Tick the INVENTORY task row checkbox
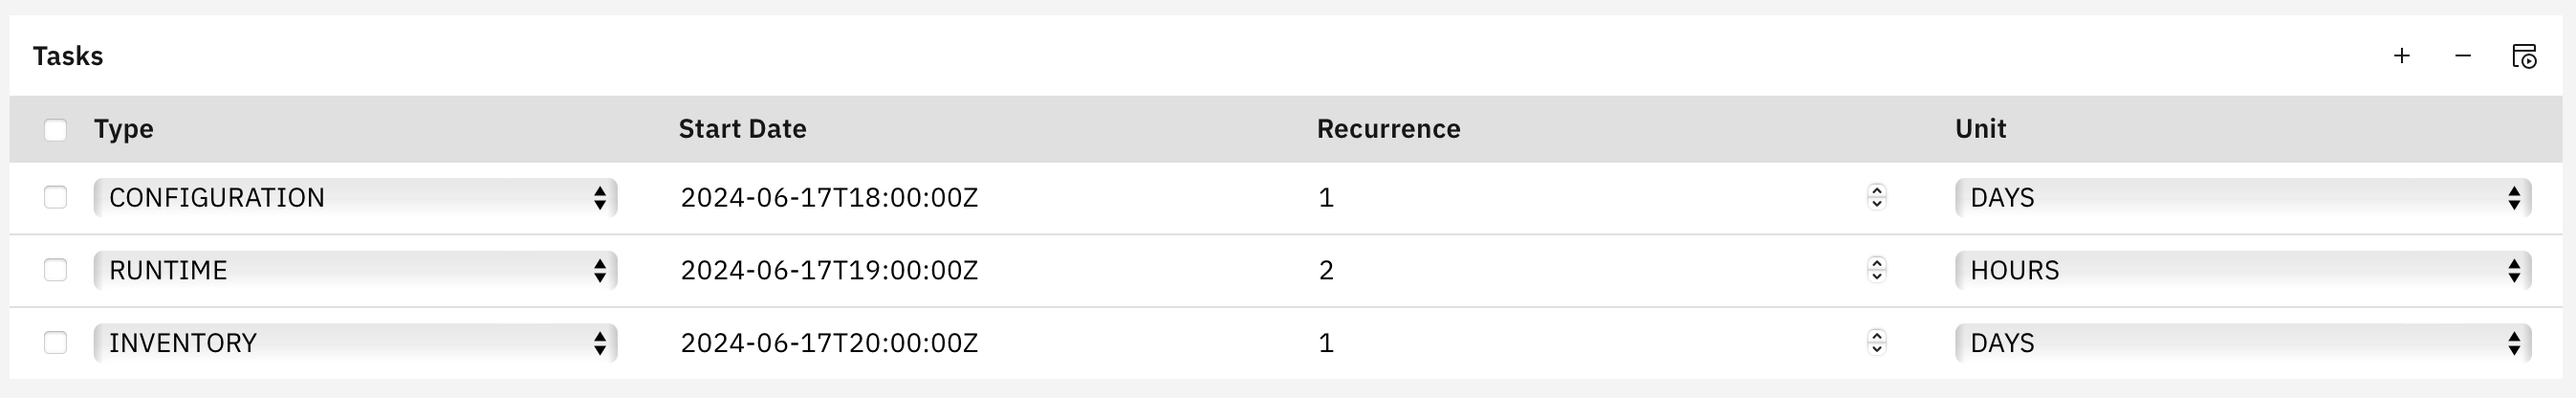The height and width of the screenshot is (398, 2576). [x=56, y=343]
